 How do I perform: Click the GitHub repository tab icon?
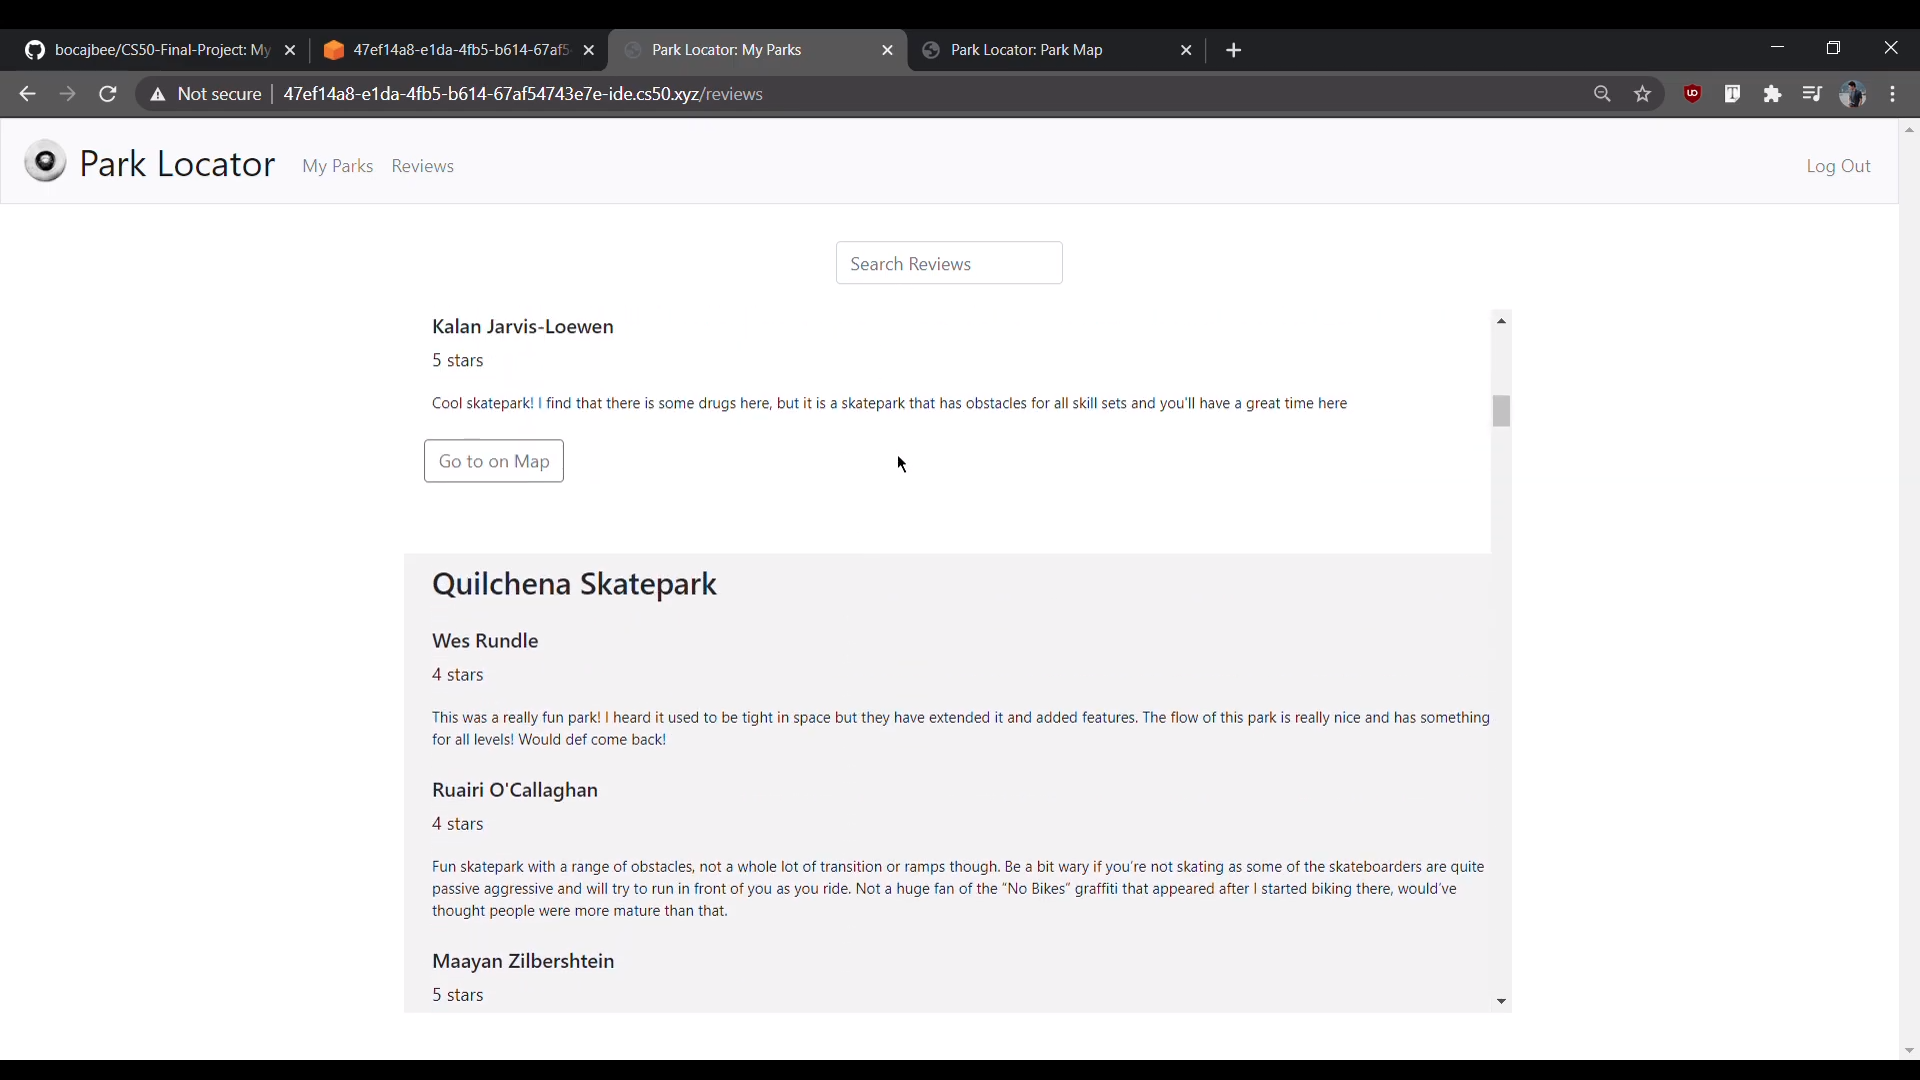point(36,50)
